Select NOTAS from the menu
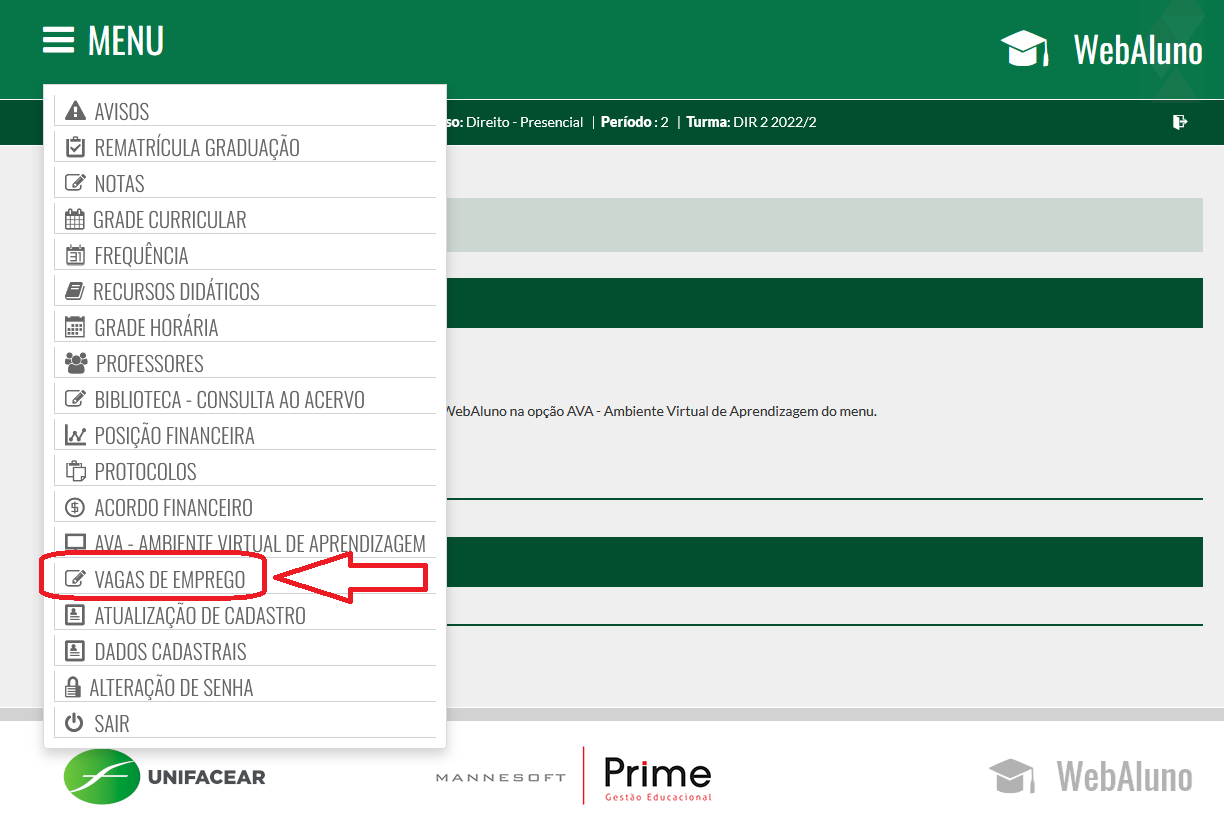Viewport: 1224px width, 816px height. pyautogui.click(x=119, y=184)
